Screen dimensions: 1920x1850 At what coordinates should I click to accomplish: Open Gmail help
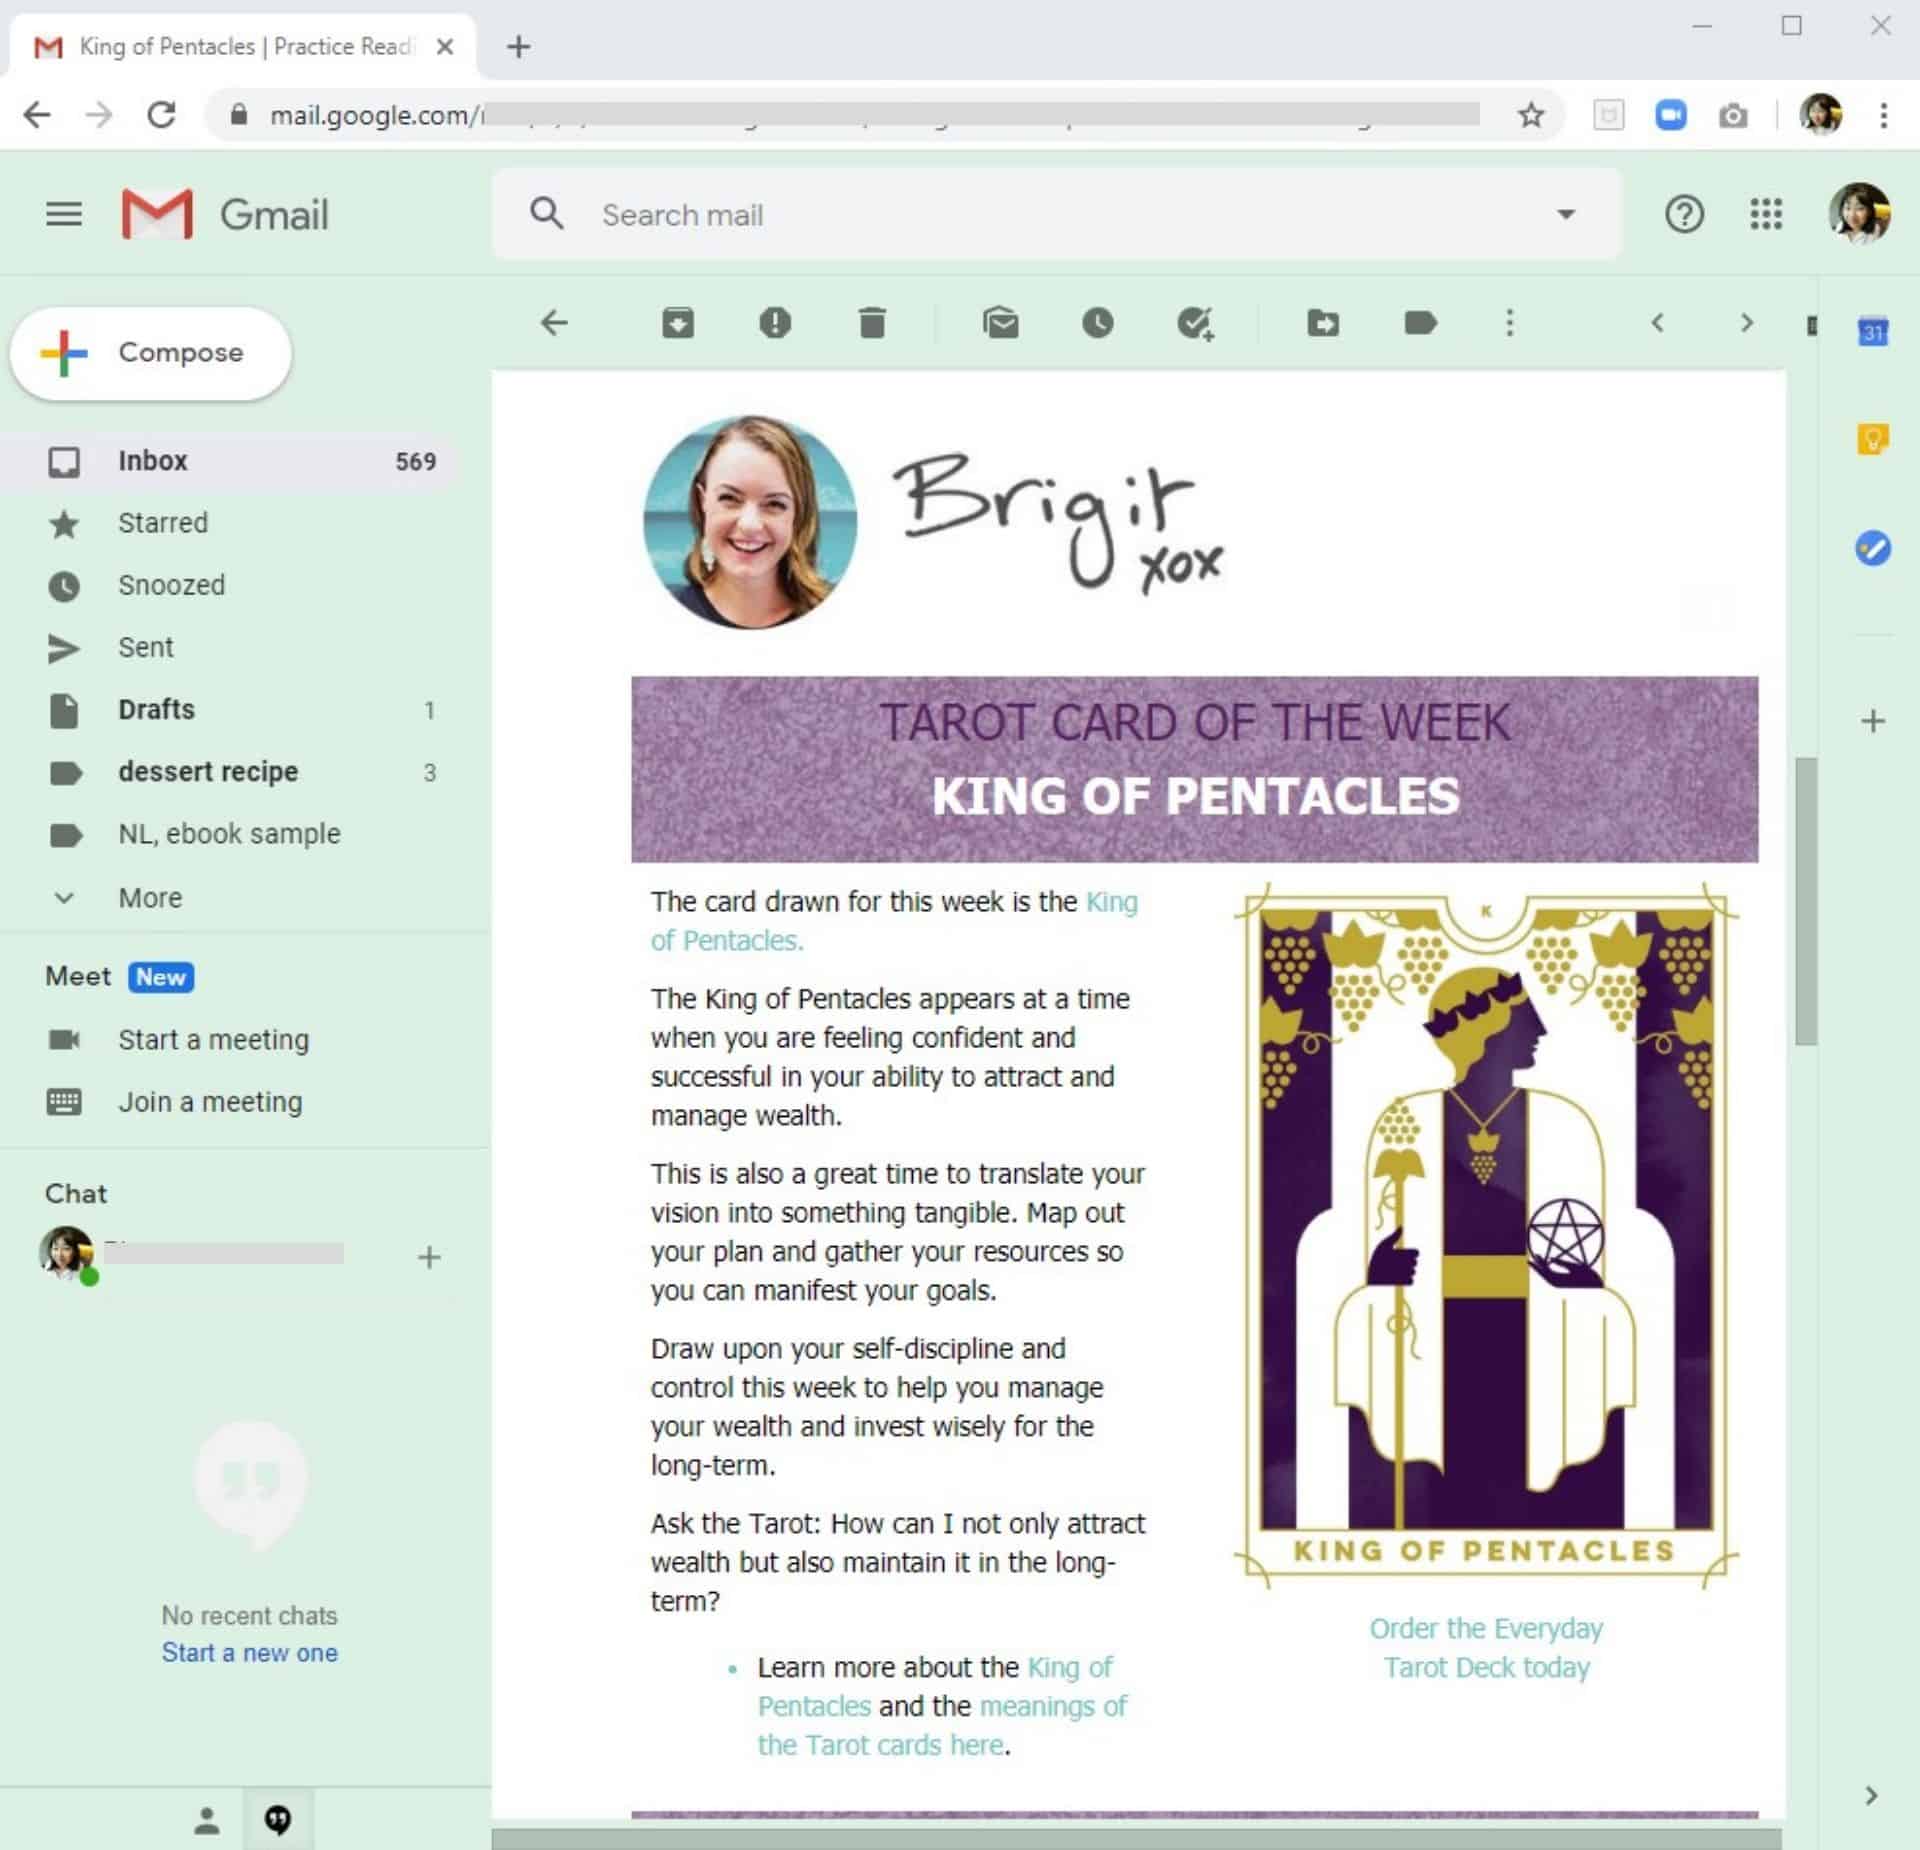click(x=1684, y=213)
